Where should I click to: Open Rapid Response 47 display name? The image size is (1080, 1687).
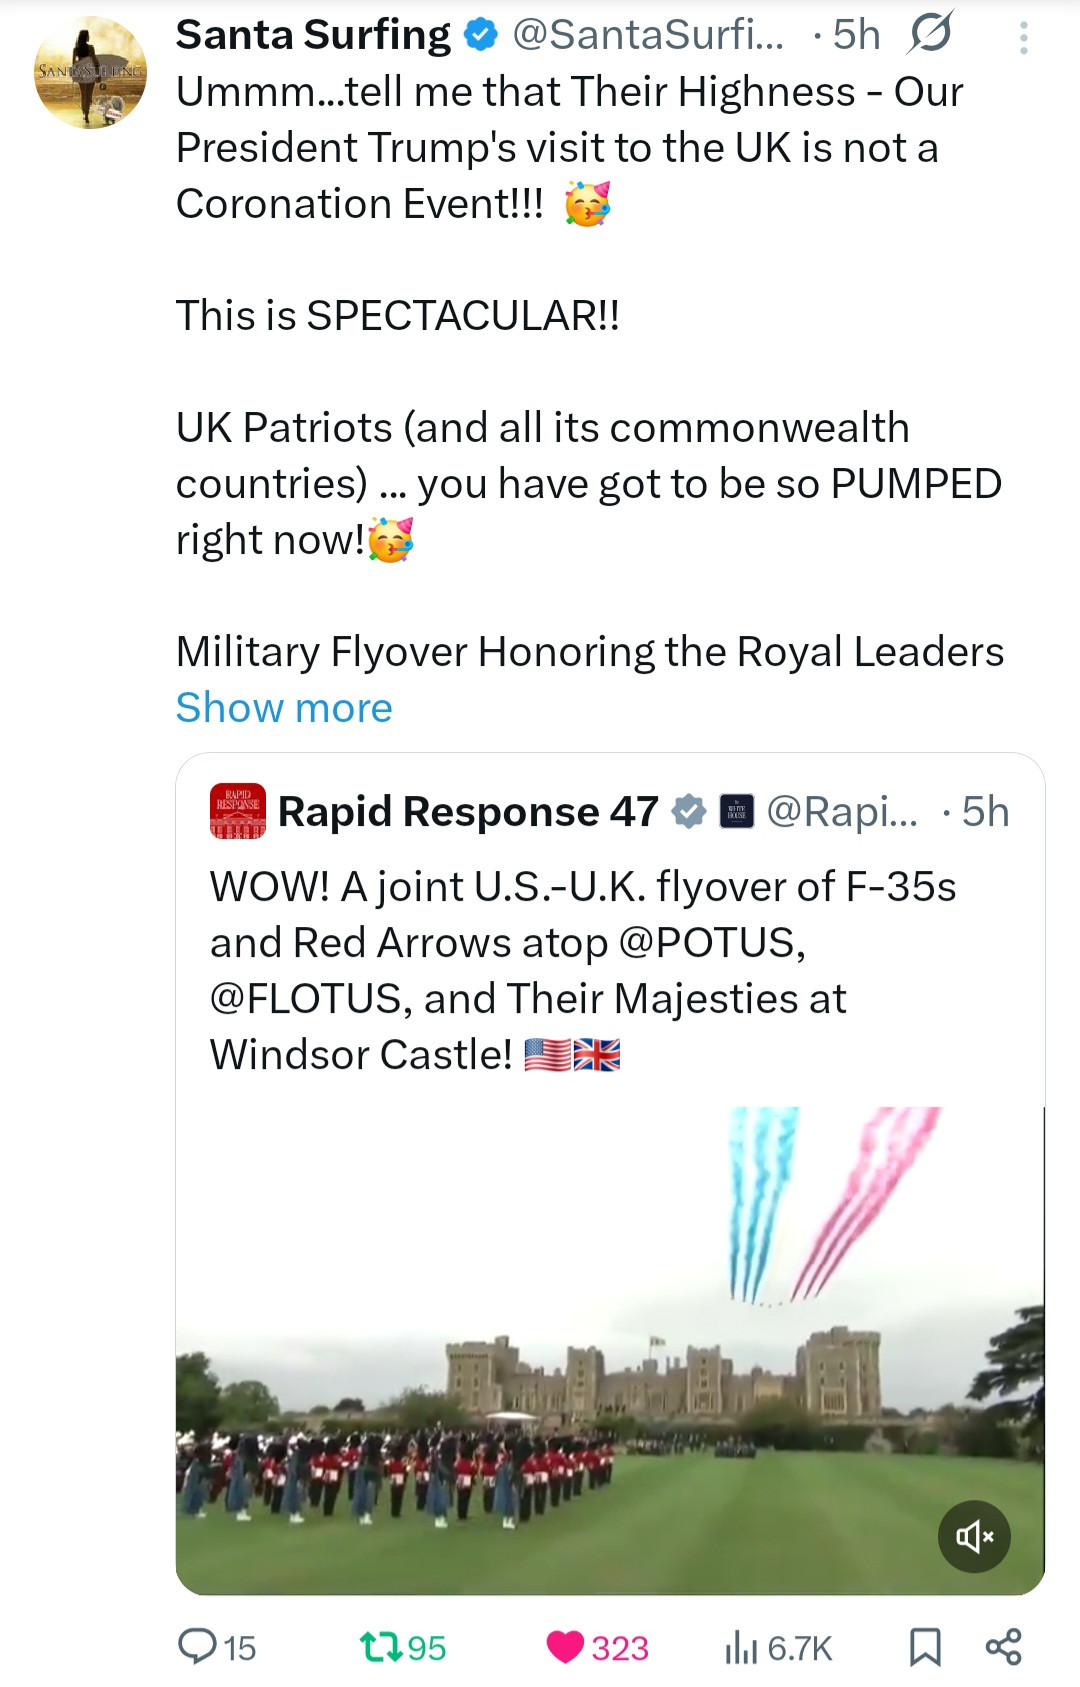[468, 811]
